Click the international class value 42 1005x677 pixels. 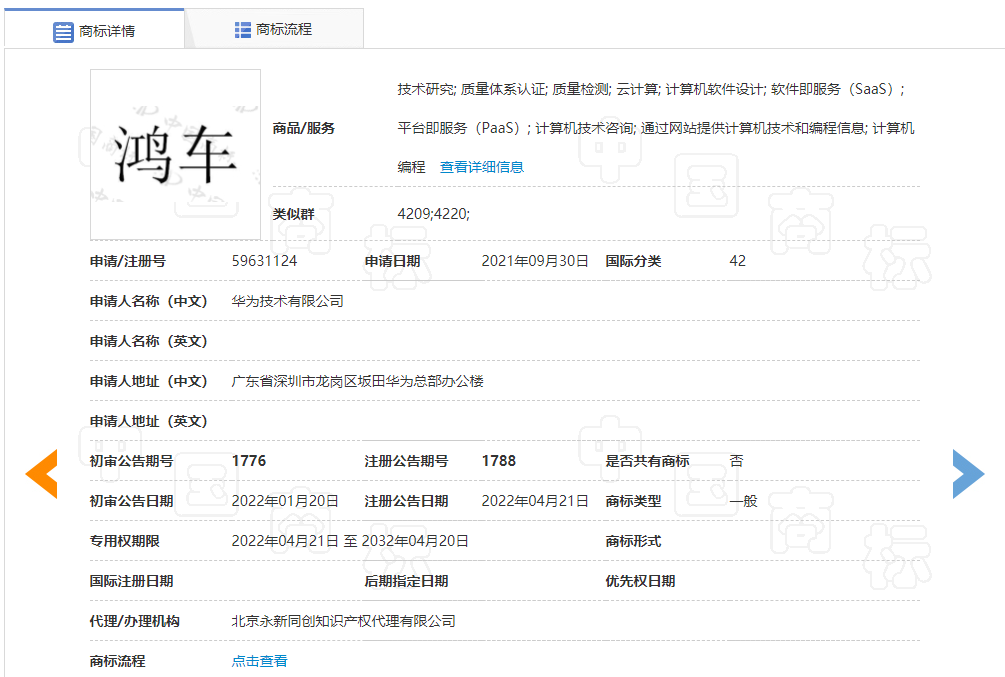[738, 261]
